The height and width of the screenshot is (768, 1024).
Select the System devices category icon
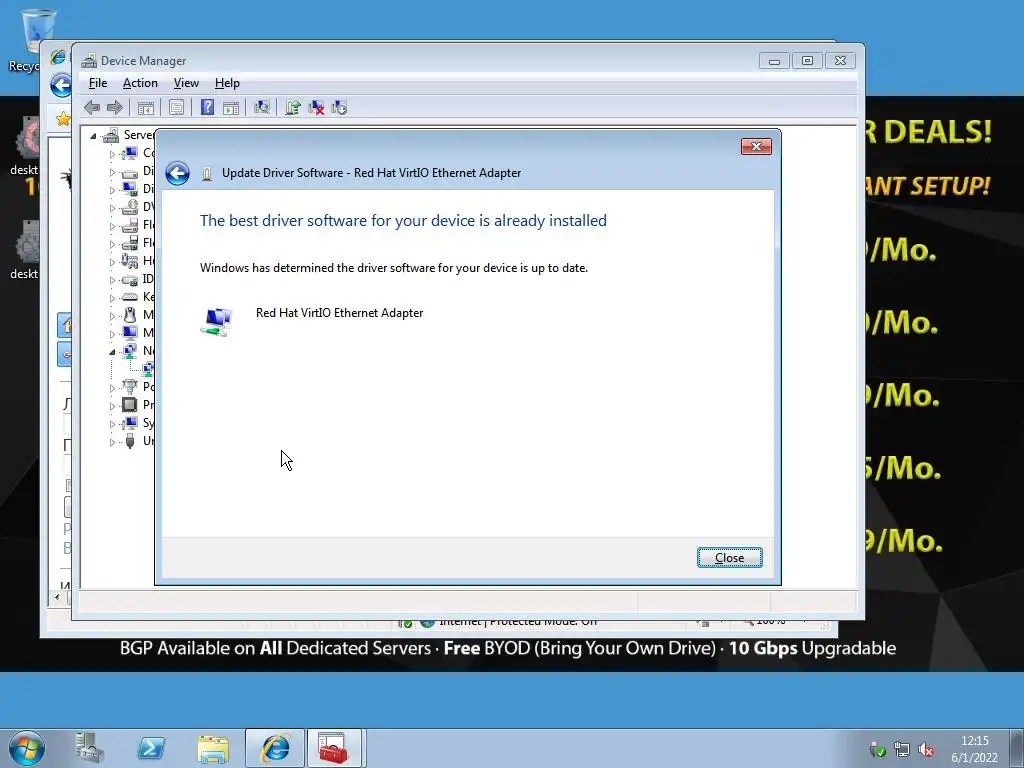coord(130,423)
